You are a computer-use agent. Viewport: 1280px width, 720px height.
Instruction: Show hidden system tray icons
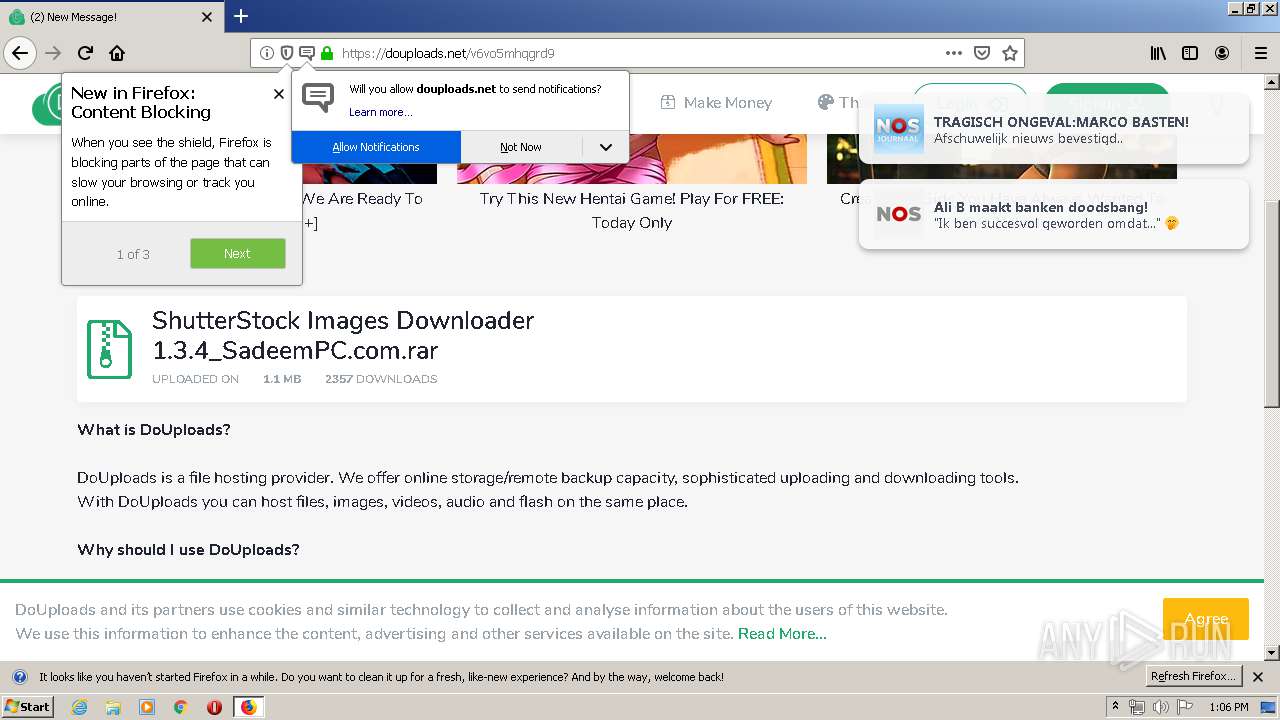tap(1116, 707)
